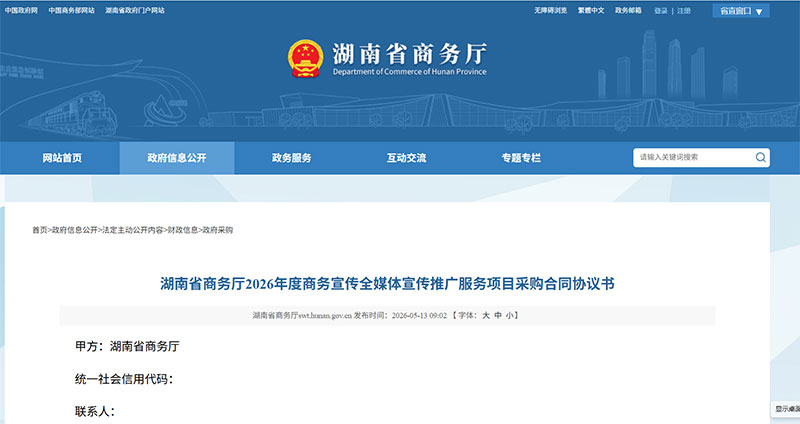This screenshot has width=800, height=424.
Task: Open 中国政府网 top link
Action: tap(21, 11)
